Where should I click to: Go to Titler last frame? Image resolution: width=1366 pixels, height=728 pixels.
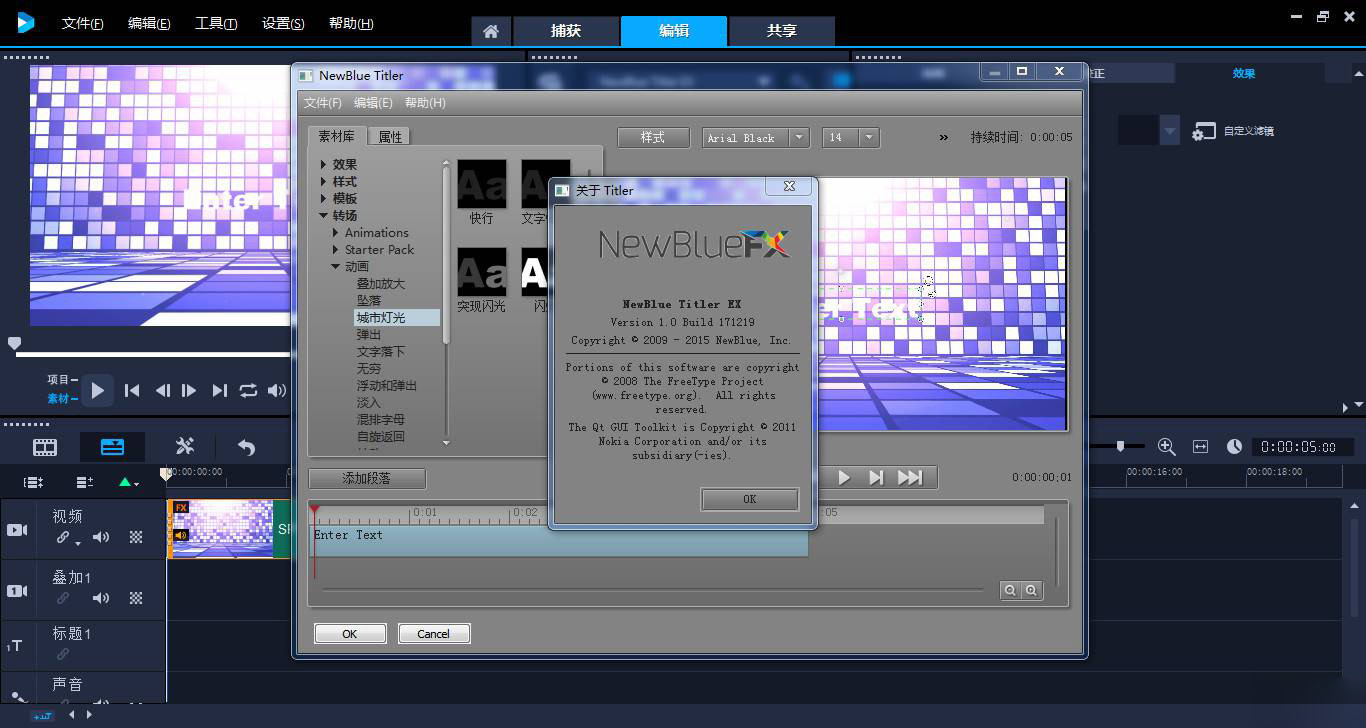coord(910,478)
